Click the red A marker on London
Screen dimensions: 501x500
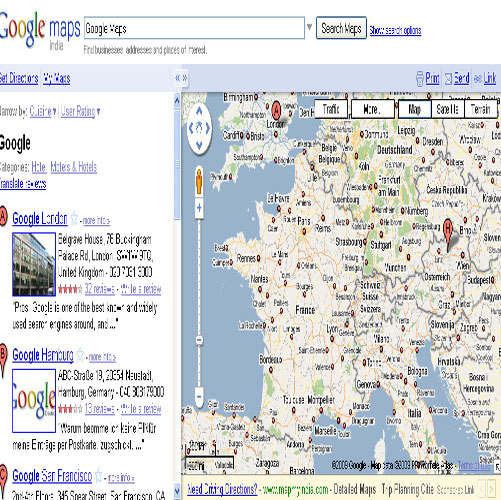point(276,111)
